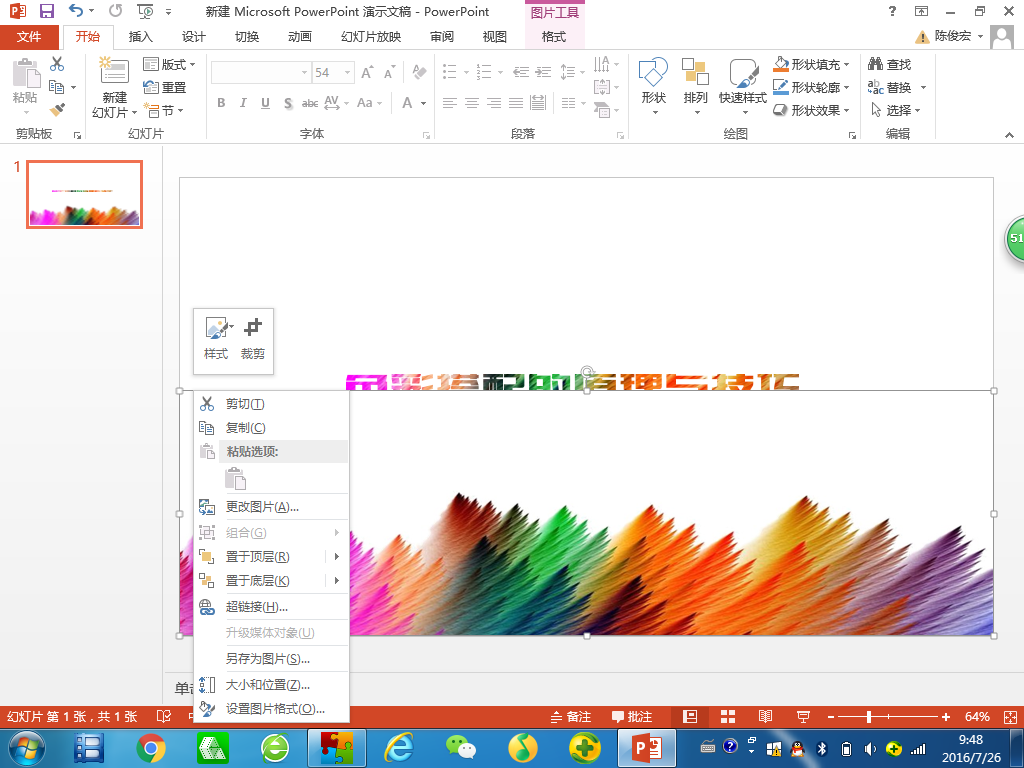Toggle Strikethrough (abc) formatting
The image size is (1024, 768).
(x=310, y=103)
